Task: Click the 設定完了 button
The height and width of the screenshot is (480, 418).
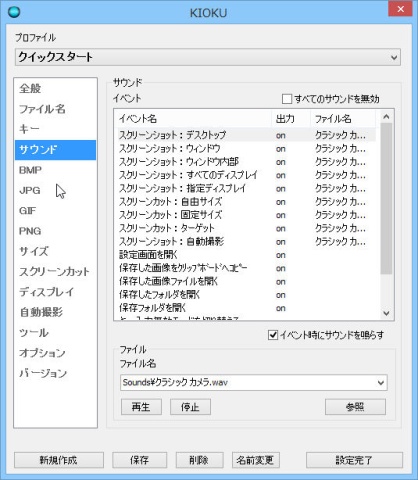Action: coord(354,460)
